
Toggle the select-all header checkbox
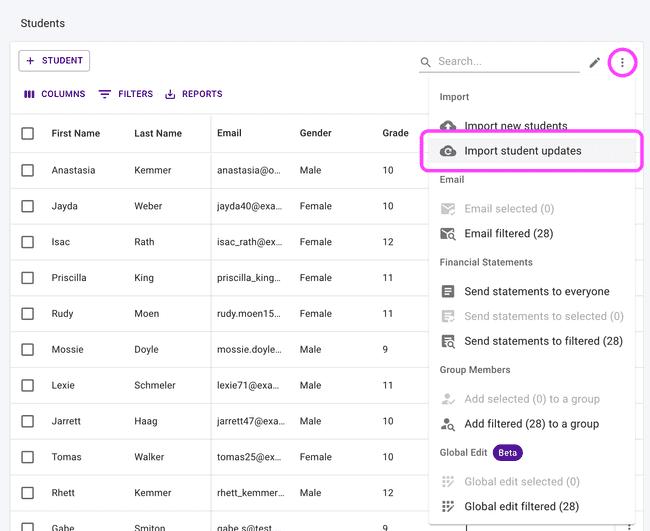28,134
